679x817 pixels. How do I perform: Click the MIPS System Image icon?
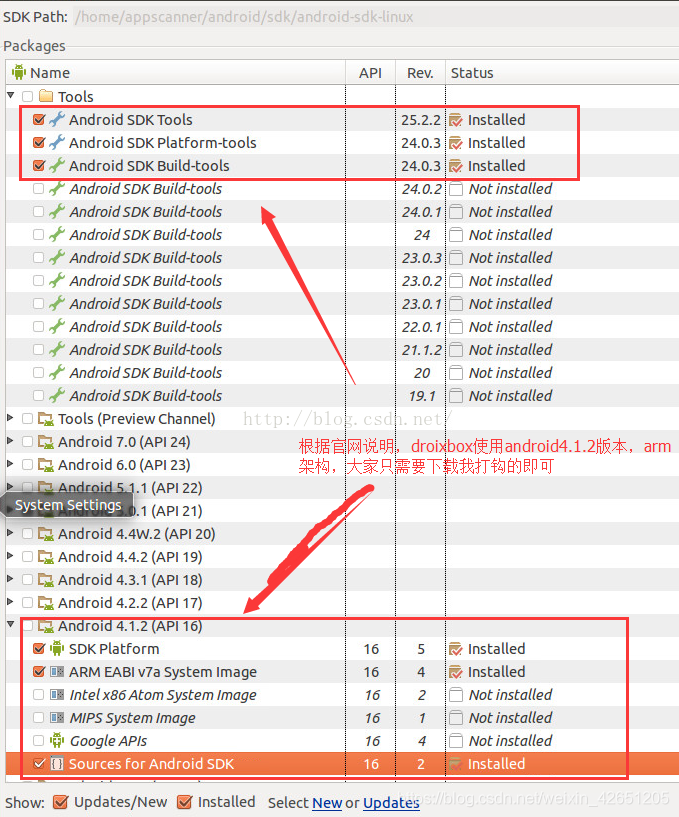(57, 717)
